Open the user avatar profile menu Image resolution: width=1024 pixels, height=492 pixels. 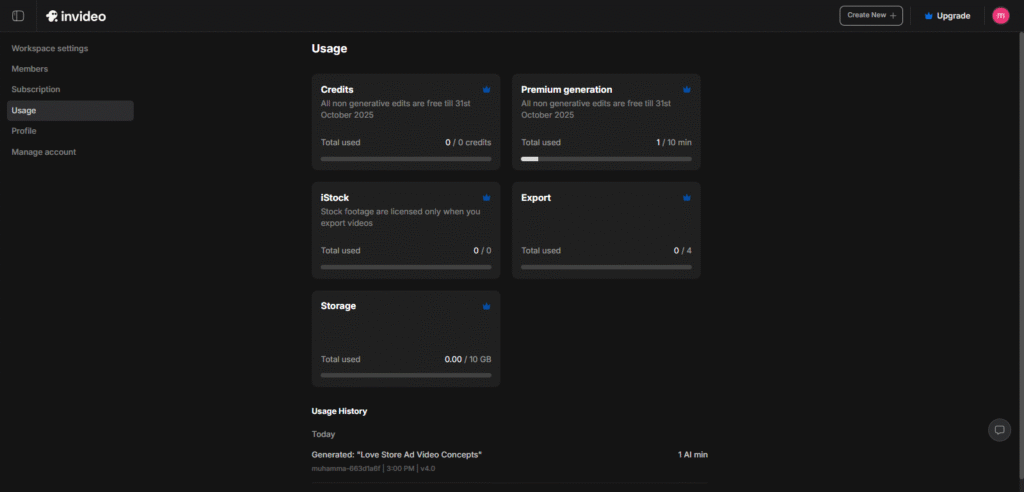point(1000,16)
